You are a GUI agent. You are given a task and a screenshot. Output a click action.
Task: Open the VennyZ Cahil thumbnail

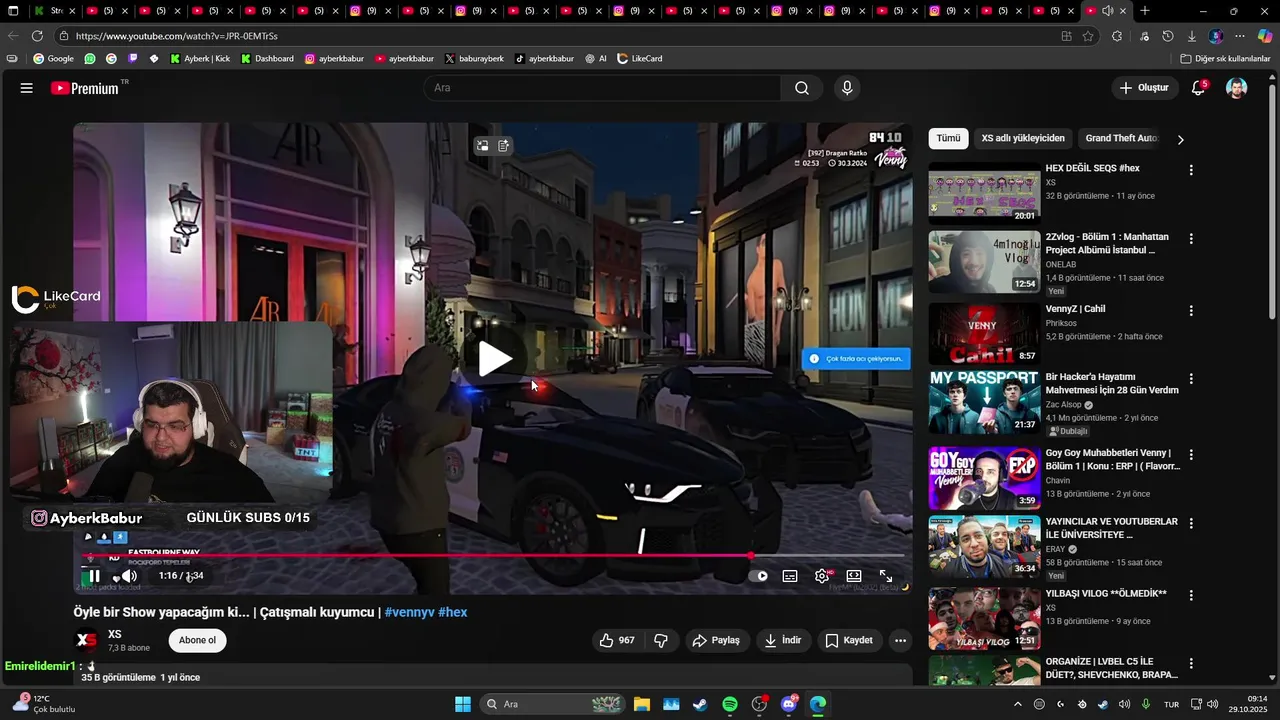coord(984,334)
